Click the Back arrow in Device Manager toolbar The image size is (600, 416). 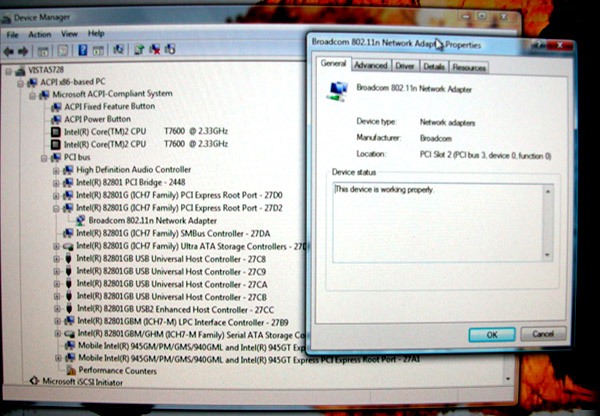9,51
